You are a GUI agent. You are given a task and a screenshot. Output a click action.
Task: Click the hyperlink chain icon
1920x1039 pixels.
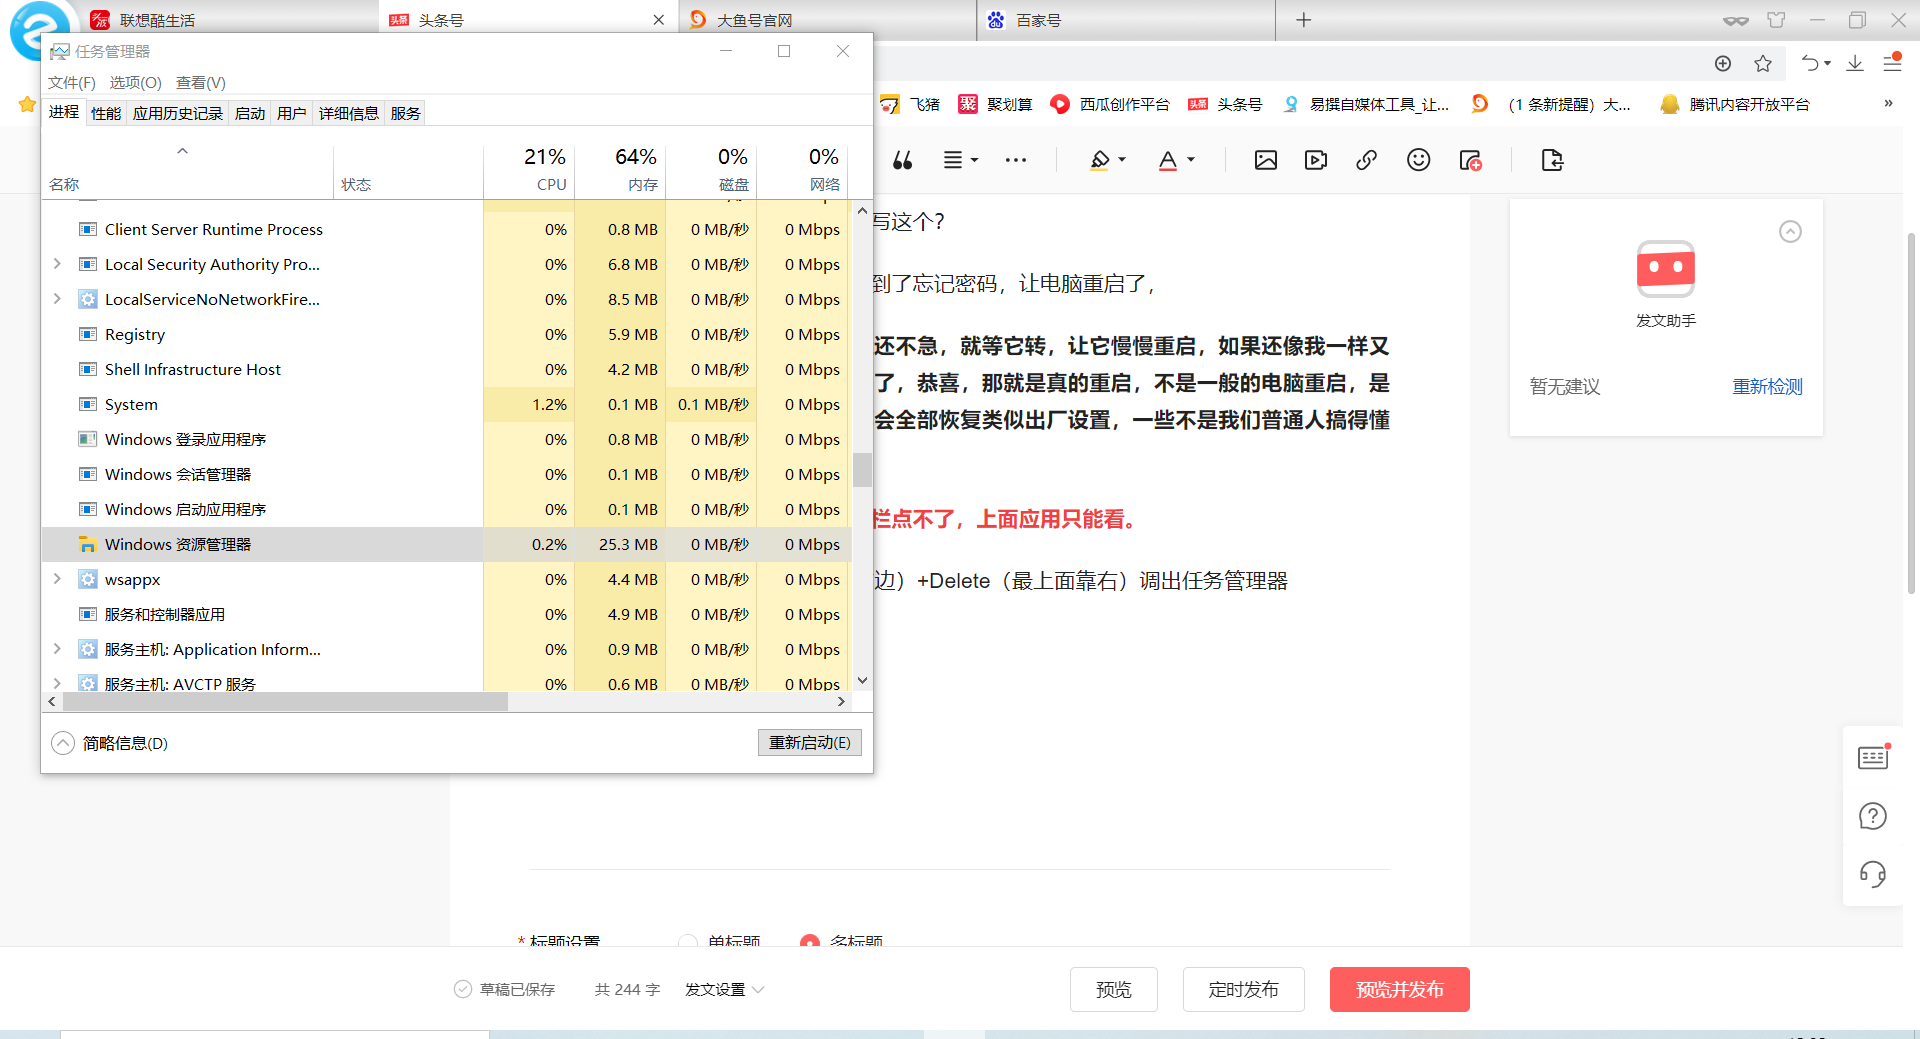1366,160
